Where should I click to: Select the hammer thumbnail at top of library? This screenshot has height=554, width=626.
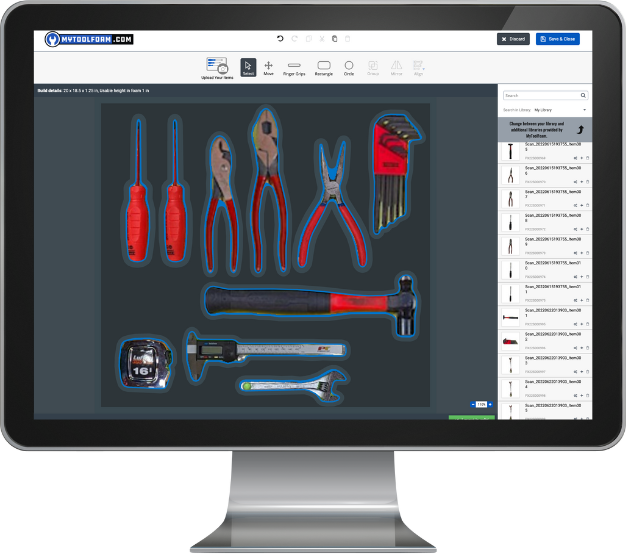point(510,152)
